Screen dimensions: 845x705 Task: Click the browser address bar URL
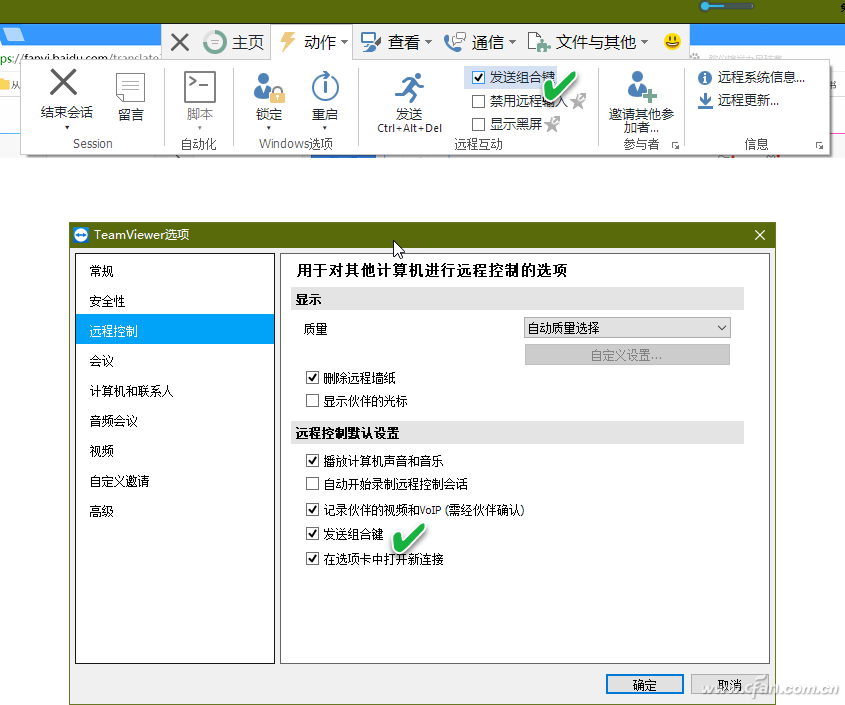81,58
